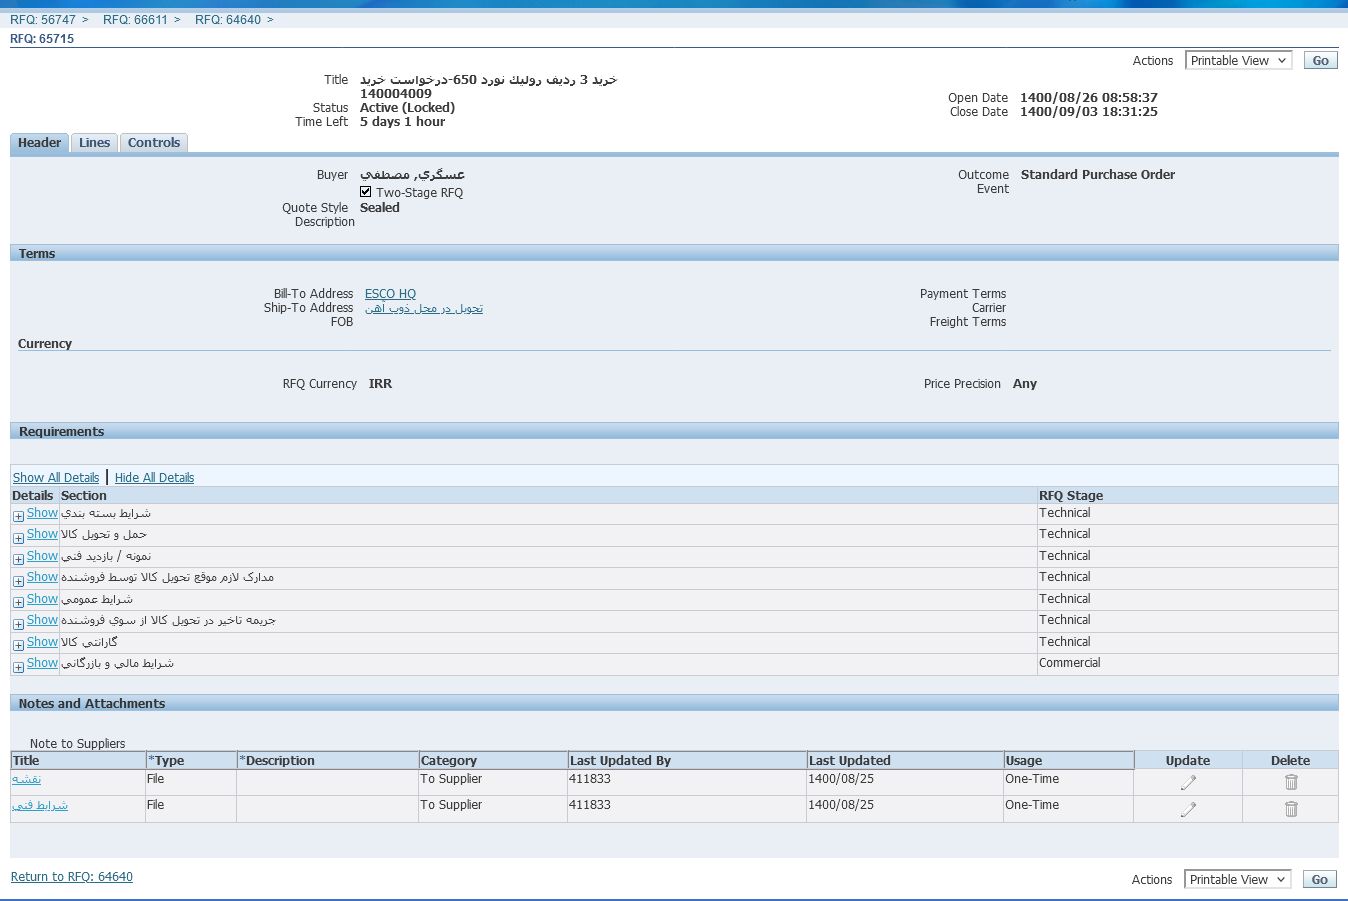This screenshot has width=1348, height=901.
Task: Switch to the Controls tab
Action: tap(154, 143)
